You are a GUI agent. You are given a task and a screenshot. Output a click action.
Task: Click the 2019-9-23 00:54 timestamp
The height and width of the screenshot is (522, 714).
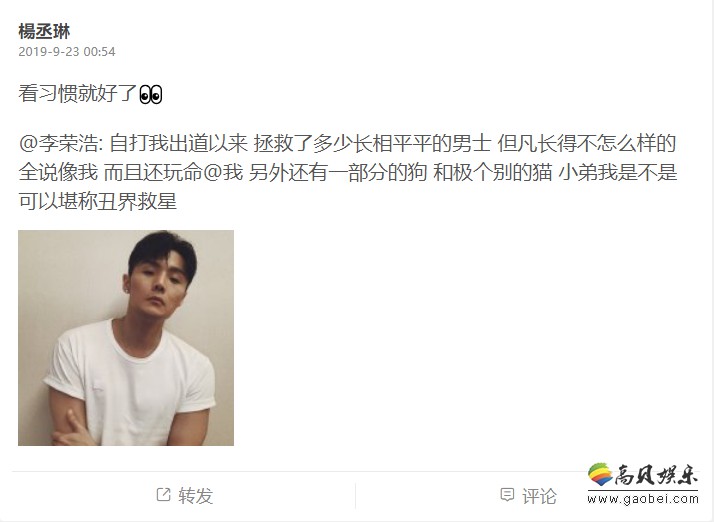(x=67, y=51)
